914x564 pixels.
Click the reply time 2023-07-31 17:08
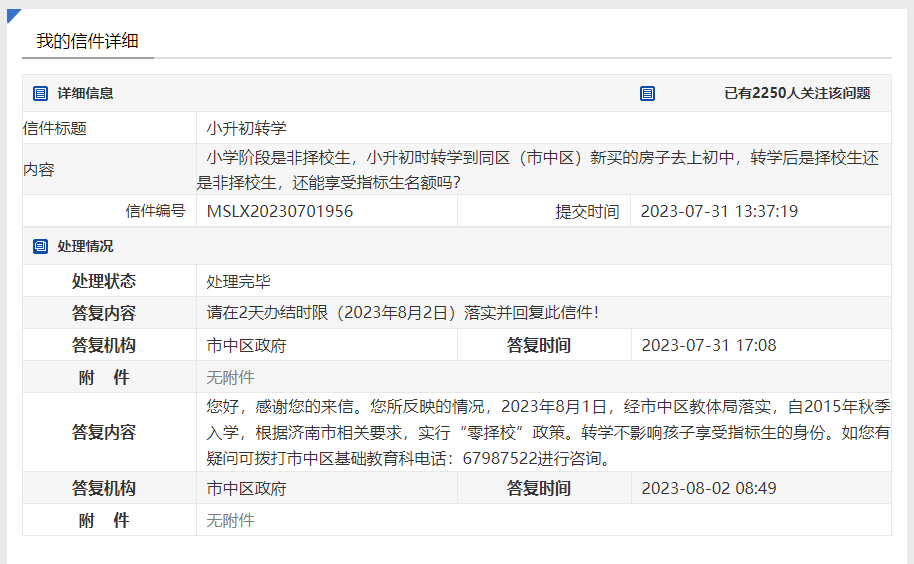point(708,345)
